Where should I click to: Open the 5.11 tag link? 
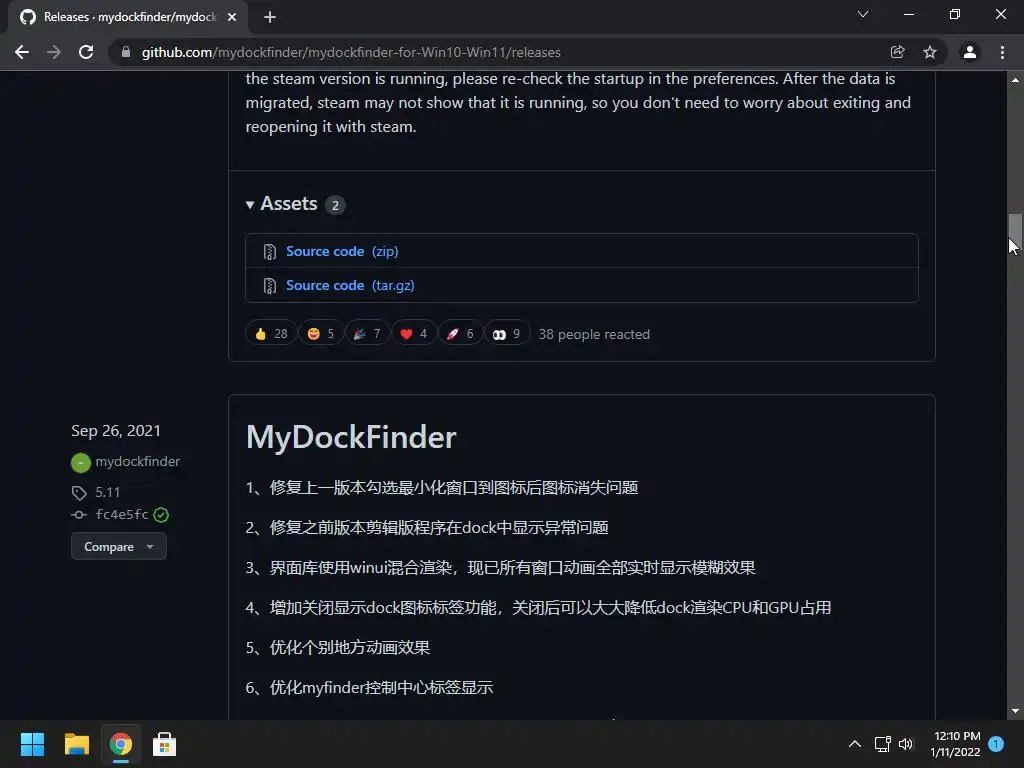(x=108, y=492)
